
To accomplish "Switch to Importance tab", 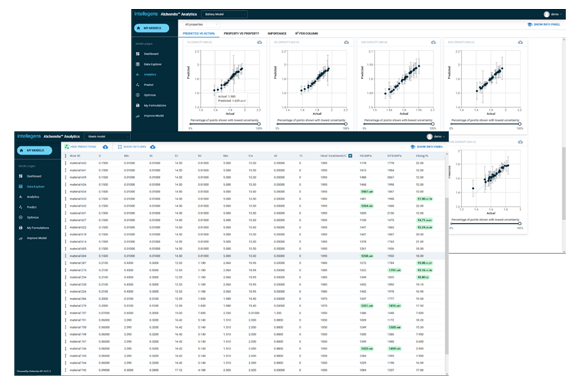I will (x=277, y=33).
